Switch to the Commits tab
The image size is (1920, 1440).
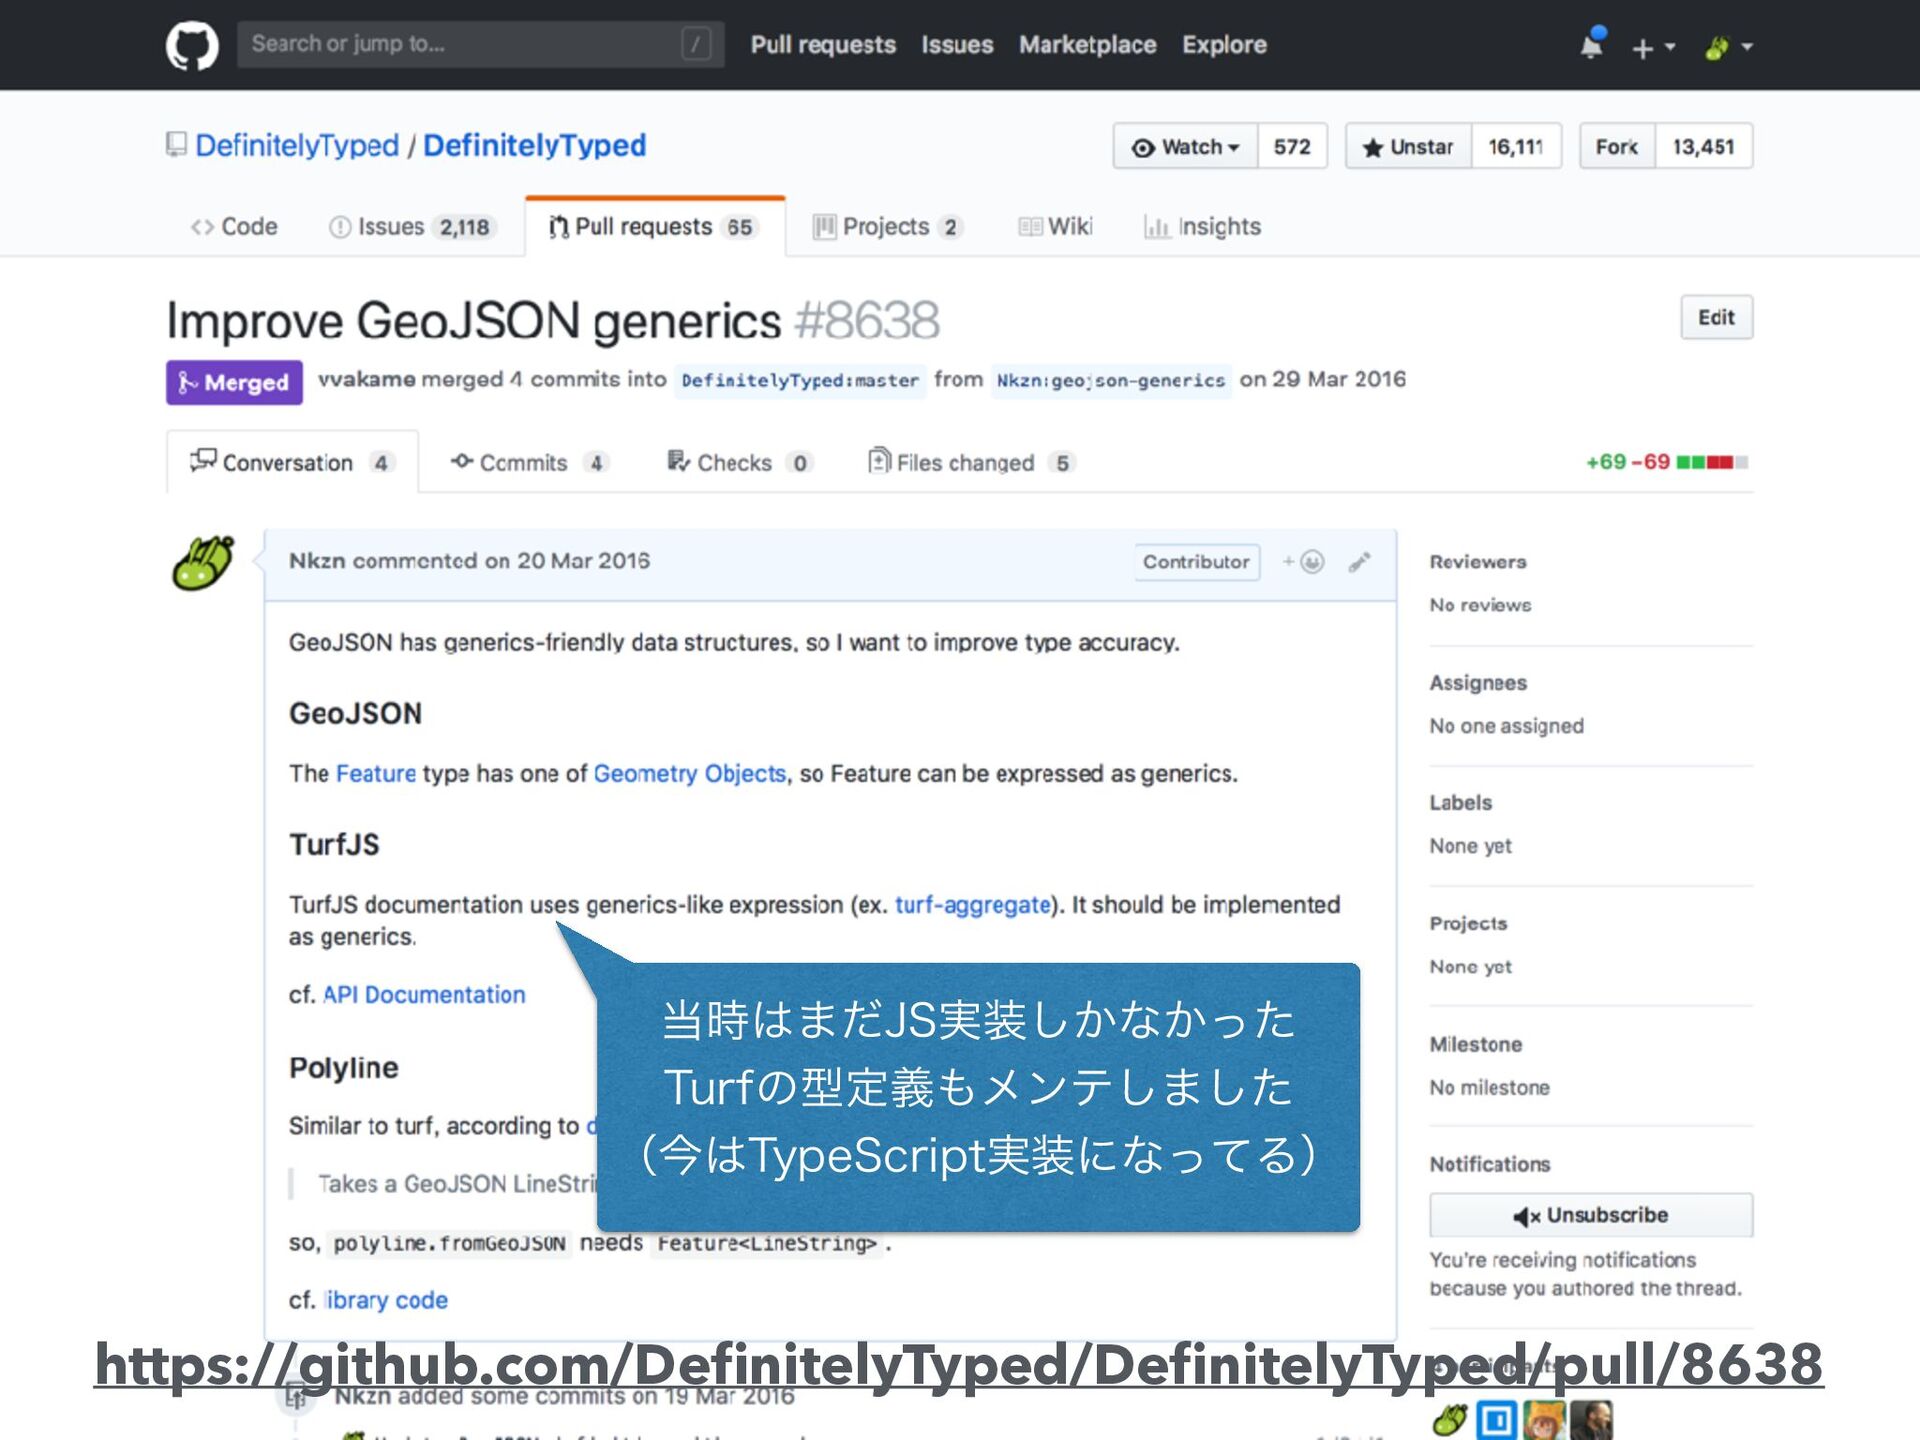[x=523, y=463]
